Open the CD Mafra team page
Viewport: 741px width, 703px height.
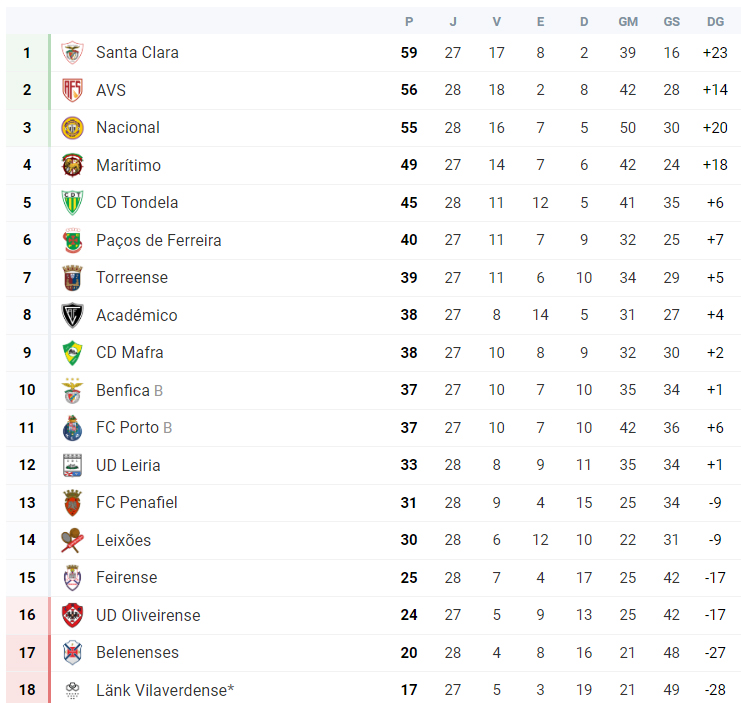coord(129,352)
